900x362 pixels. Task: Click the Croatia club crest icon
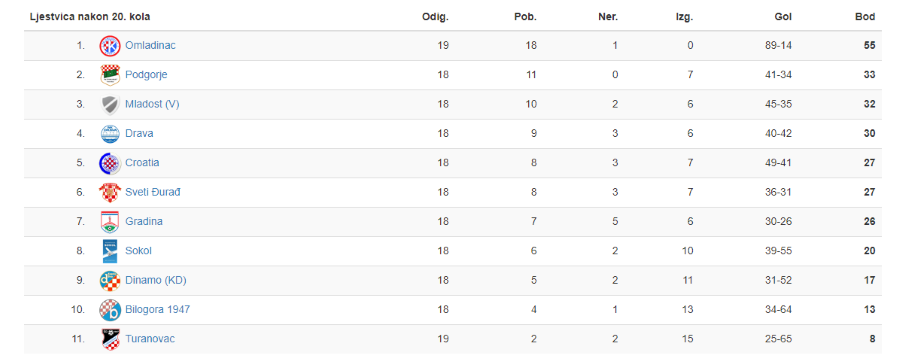(110, 163)
